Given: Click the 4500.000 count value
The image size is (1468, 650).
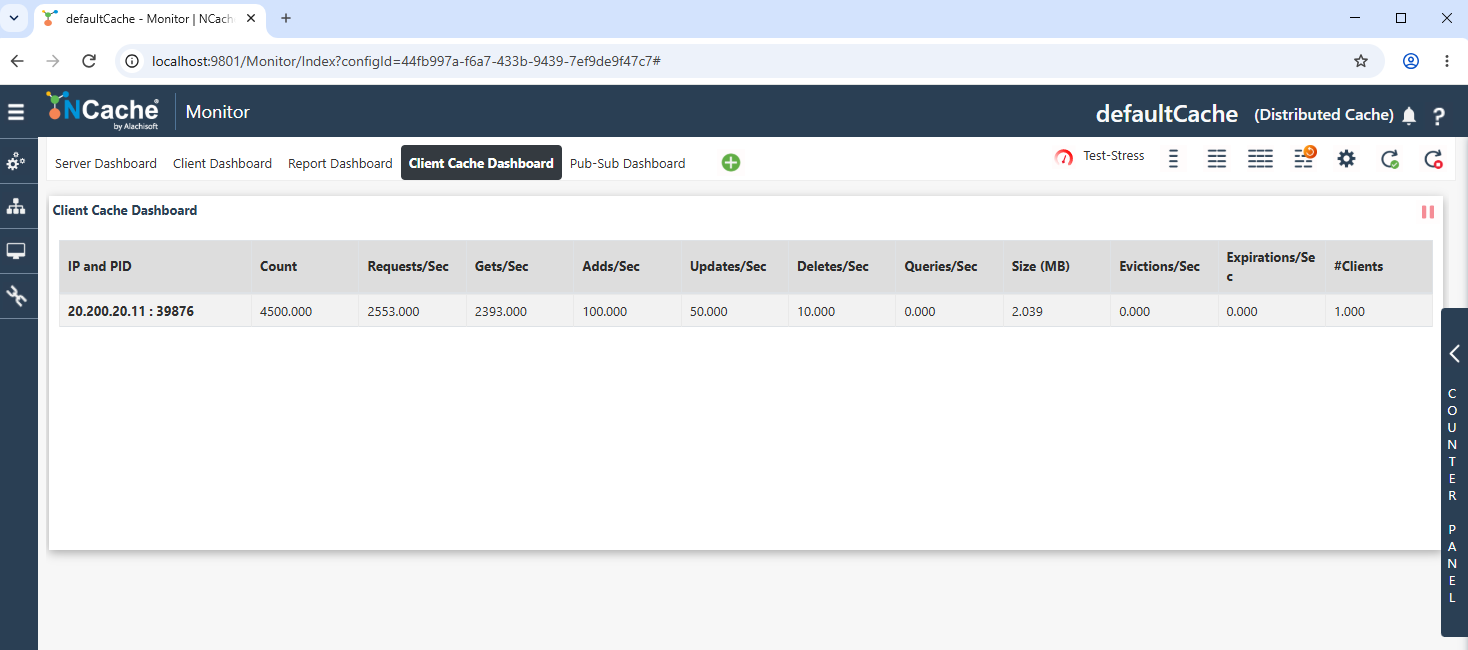Looking at the screenshot, I should [286, 312].
